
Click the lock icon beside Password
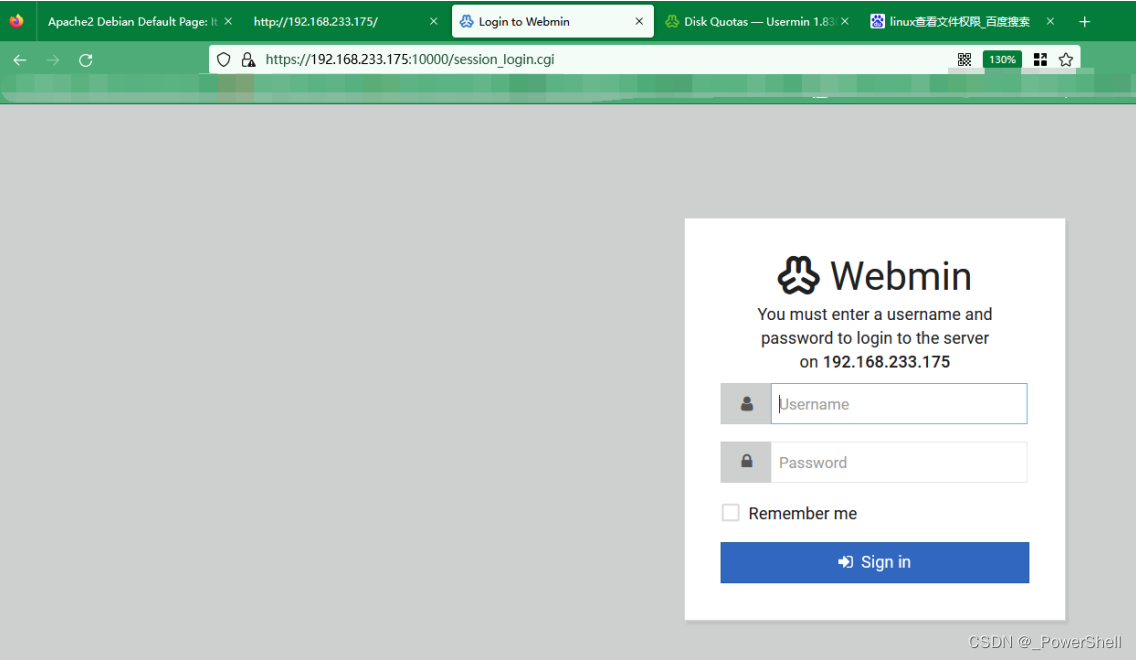click(746, 461)
